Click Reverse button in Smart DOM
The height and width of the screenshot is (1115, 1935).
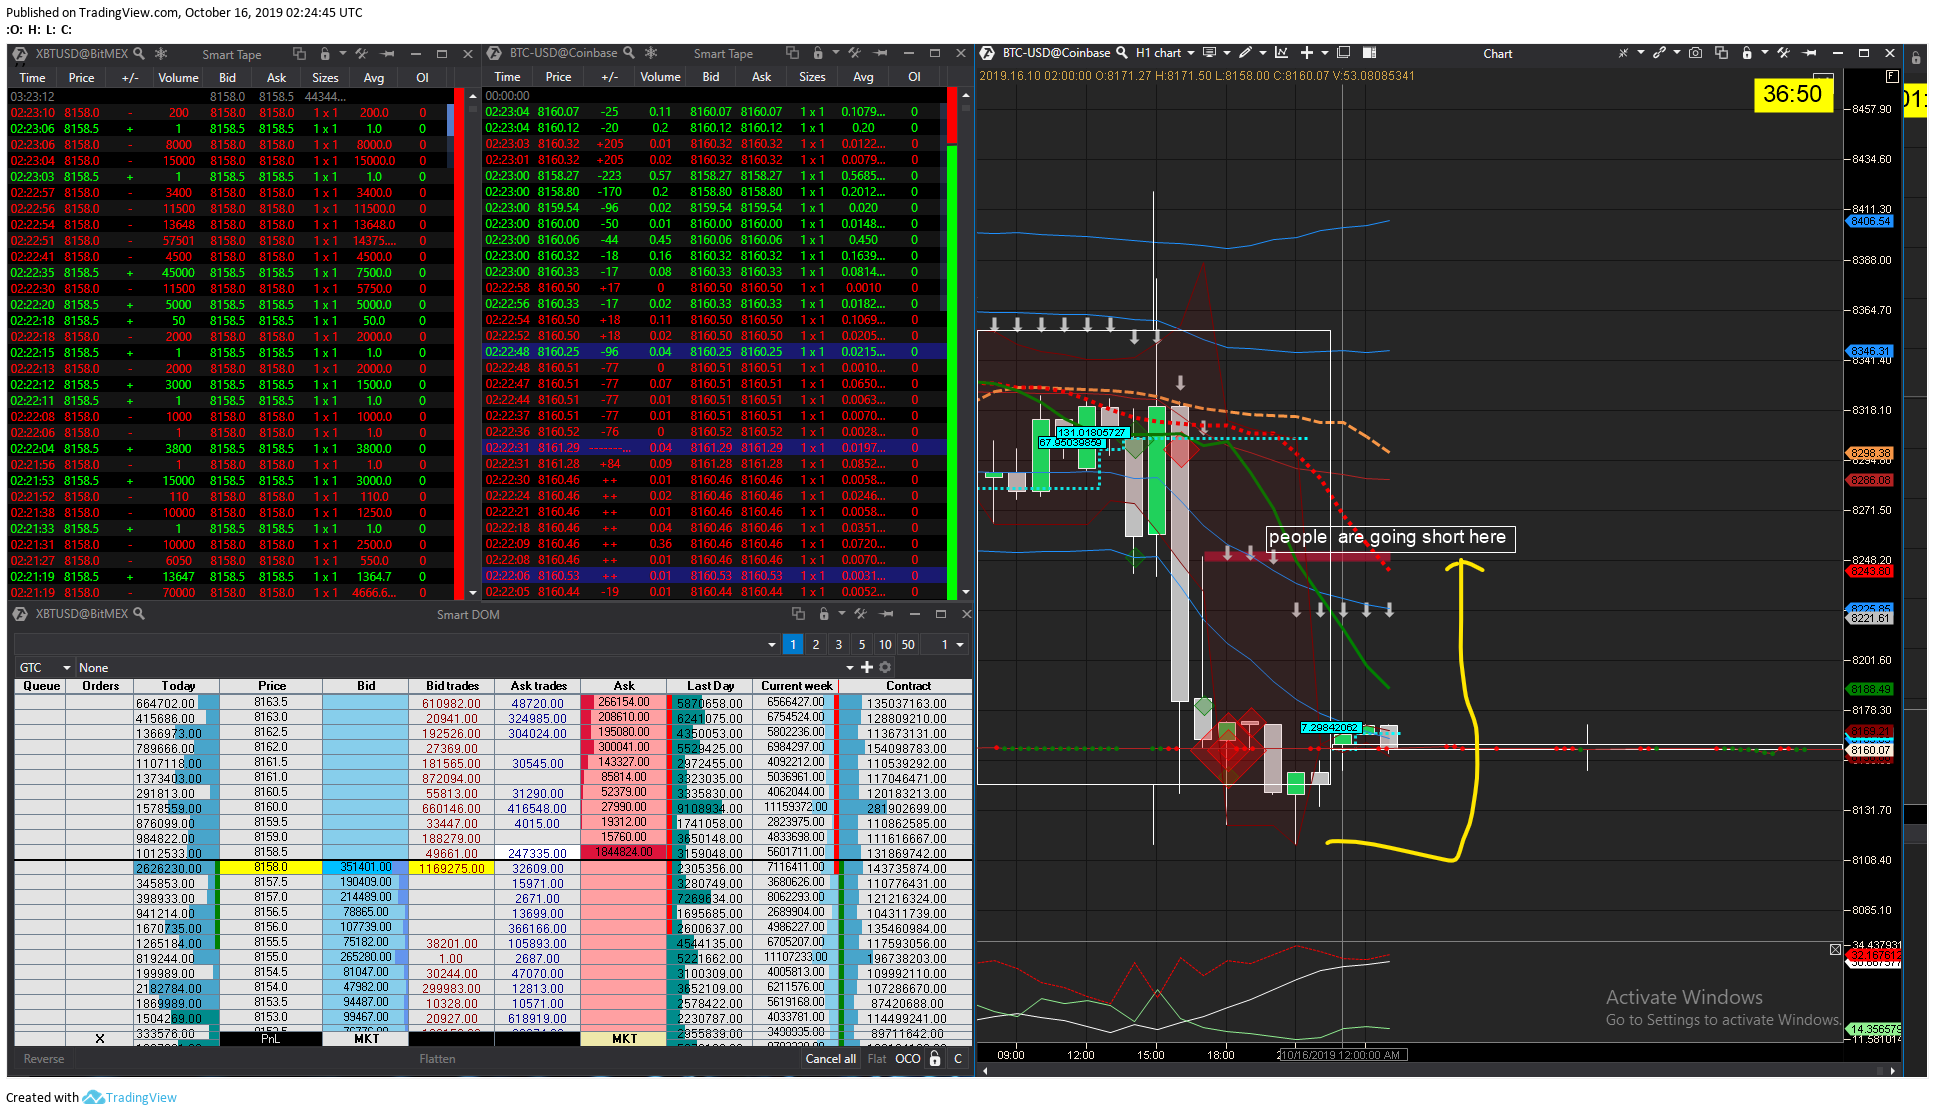pyautogui.click(x=44, y=1058)
